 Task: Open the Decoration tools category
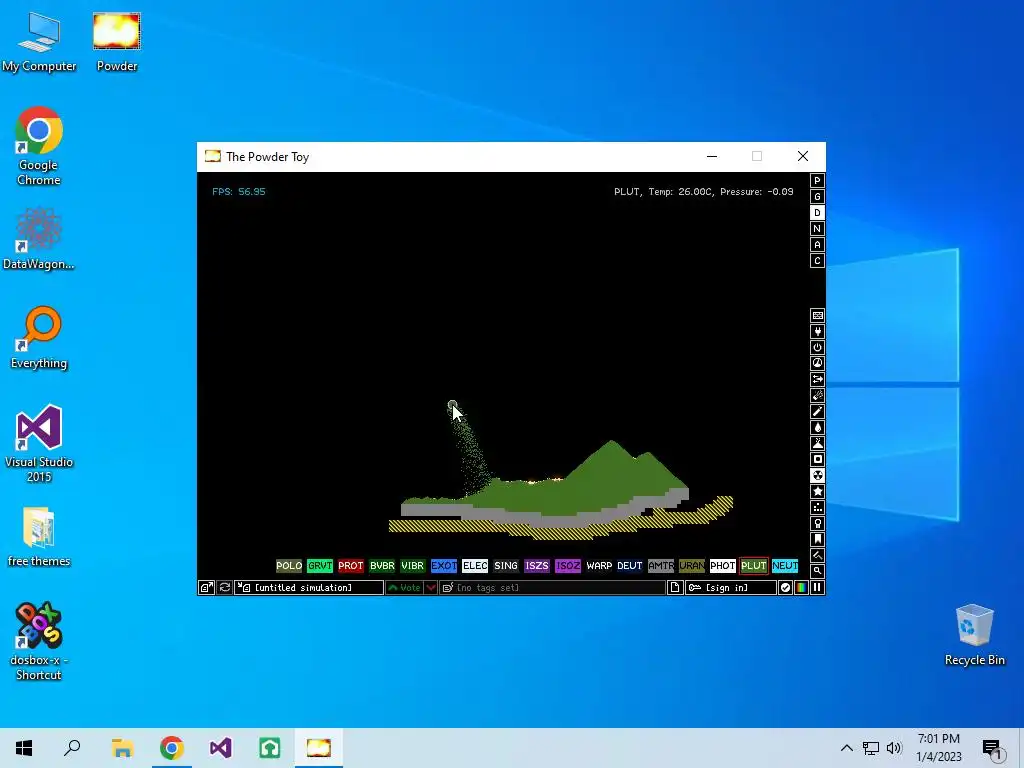tap(817, 555)
